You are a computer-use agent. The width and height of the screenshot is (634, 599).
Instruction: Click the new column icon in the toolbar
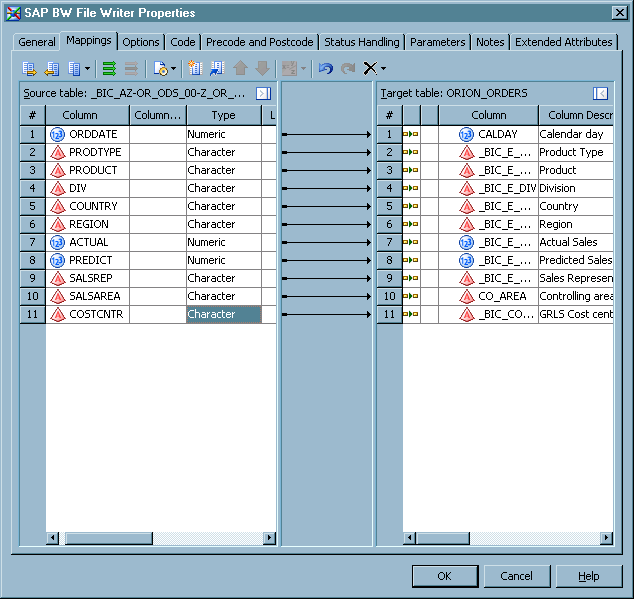(x=195, y=69)
